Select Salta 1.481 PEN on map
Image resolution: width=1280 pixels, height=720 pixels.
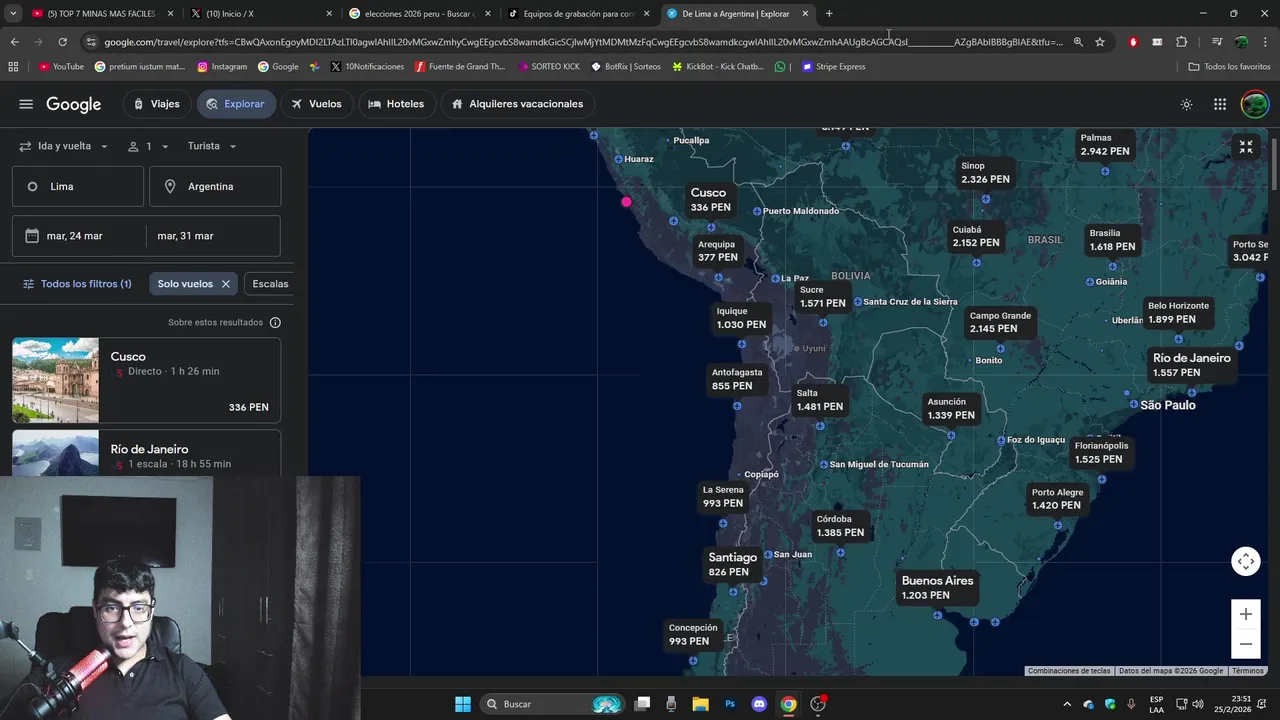tap(819, 400)
